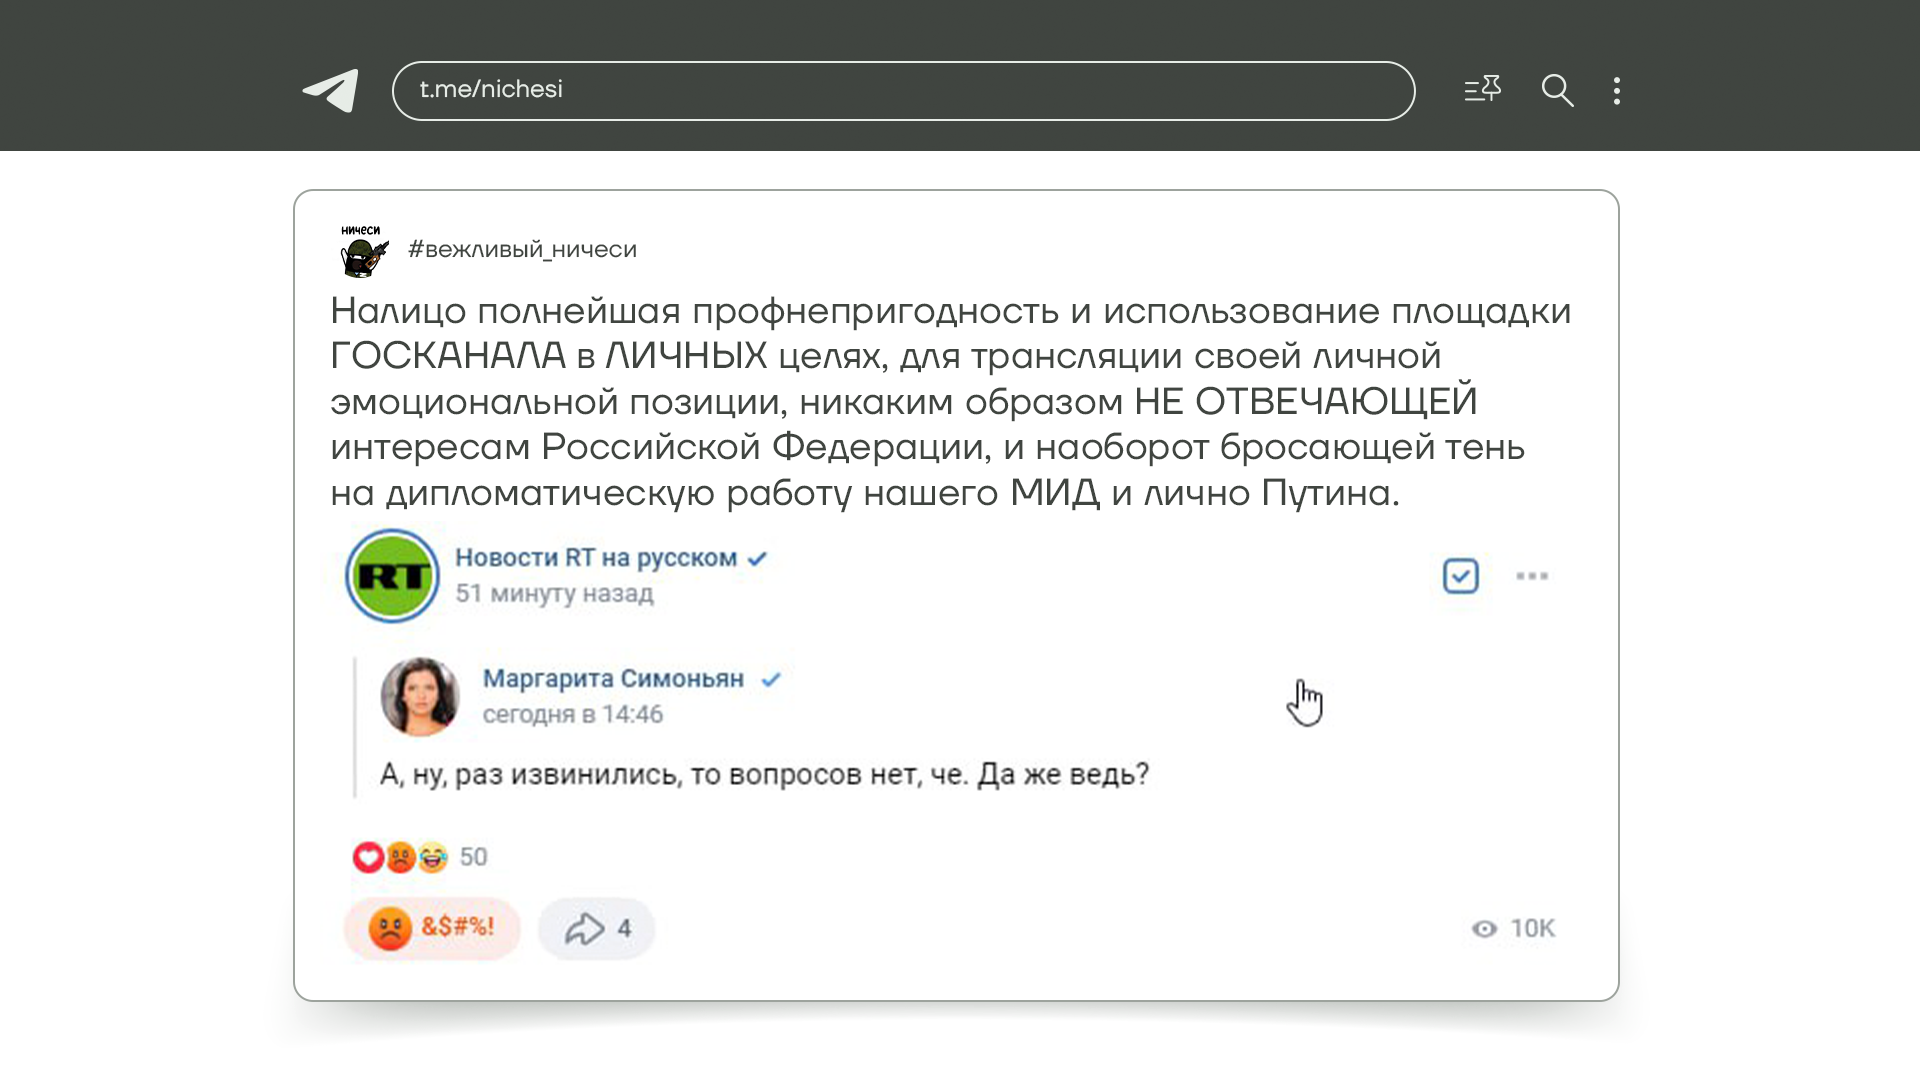Screen dimensions: 1920x1080
Task: Expand the post's three-dot options menu
Action: 1531,576
